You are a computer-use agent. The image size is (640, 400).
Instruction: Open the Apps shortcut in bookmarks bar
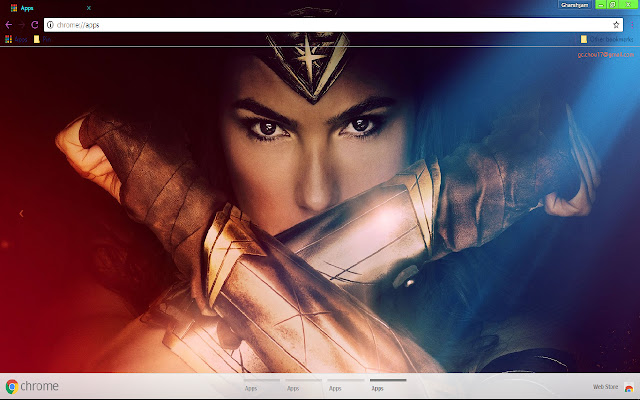pyautogui.click(x=16, y=39)
